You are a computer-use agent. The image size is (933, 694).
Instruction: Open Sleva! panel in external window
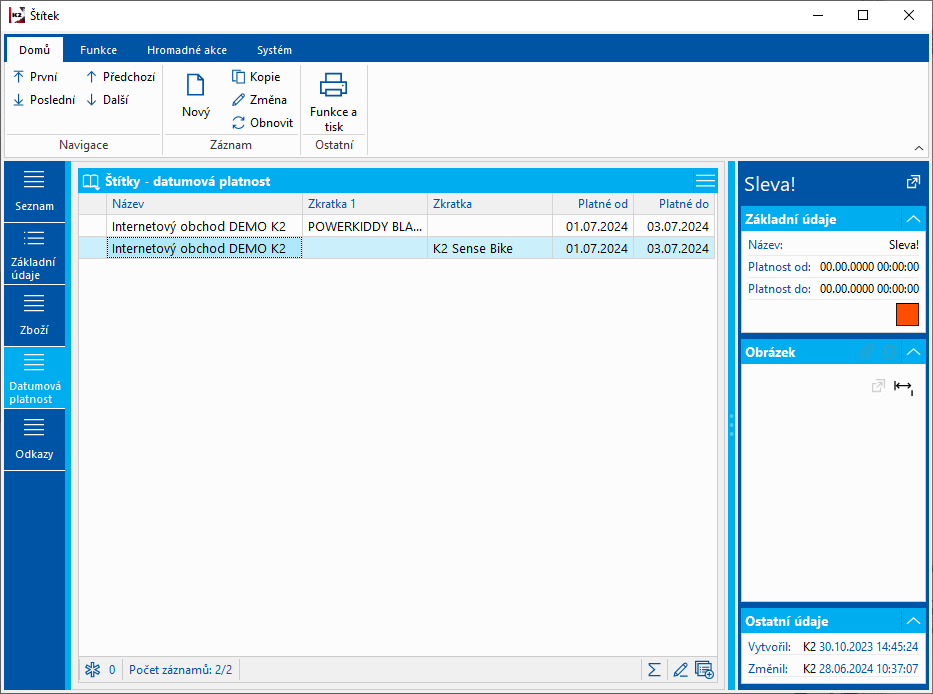(912, 183)
